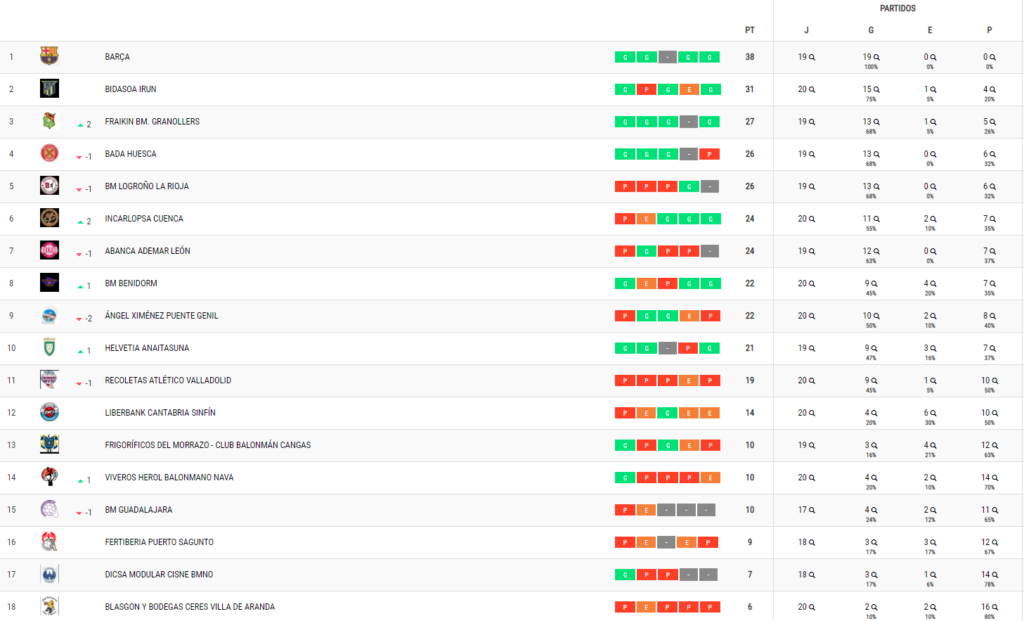This screenshot has height=621, width=1024.
Task: Select Villa de Aranda's orange E form badge
Action: click(x=646, y=607)
